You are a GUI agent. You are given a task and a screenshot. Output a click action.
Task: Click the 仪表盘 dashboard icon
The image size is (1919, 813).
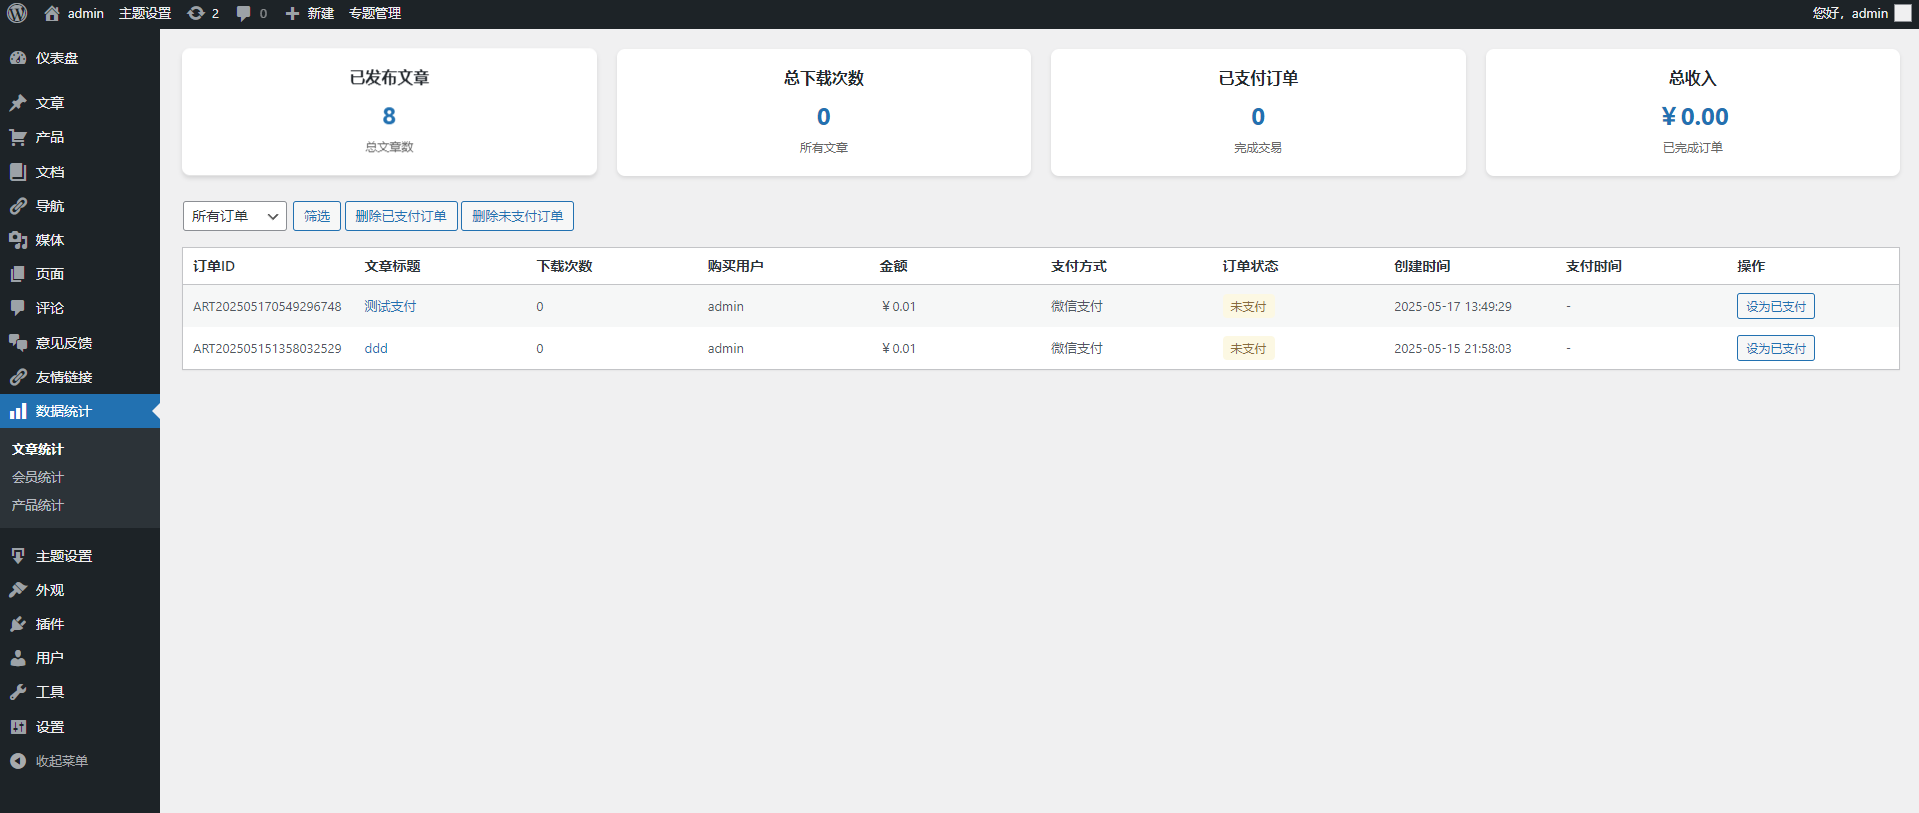point(18,58)
